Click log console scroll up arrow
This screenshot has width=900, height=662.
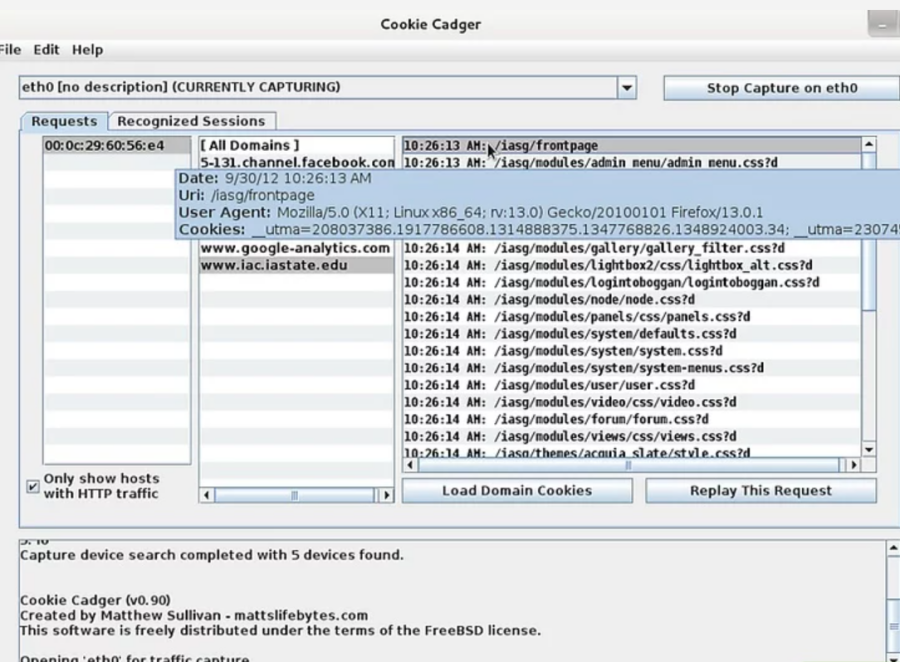893,548
